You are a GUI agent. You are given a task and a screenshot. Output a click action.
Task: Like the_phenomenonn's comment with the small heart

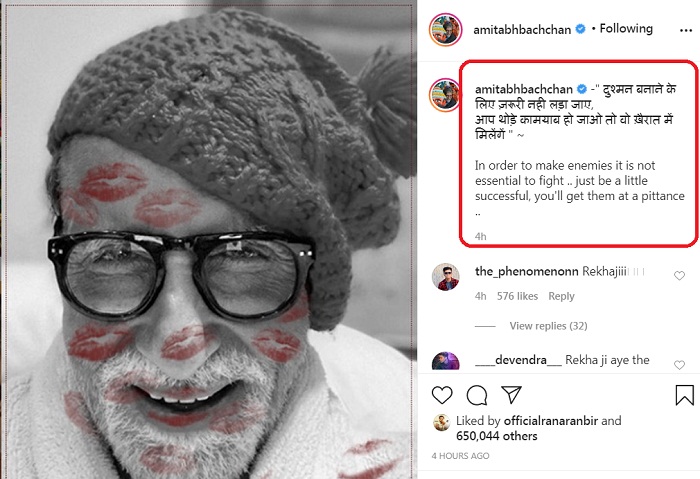[679, 275]
